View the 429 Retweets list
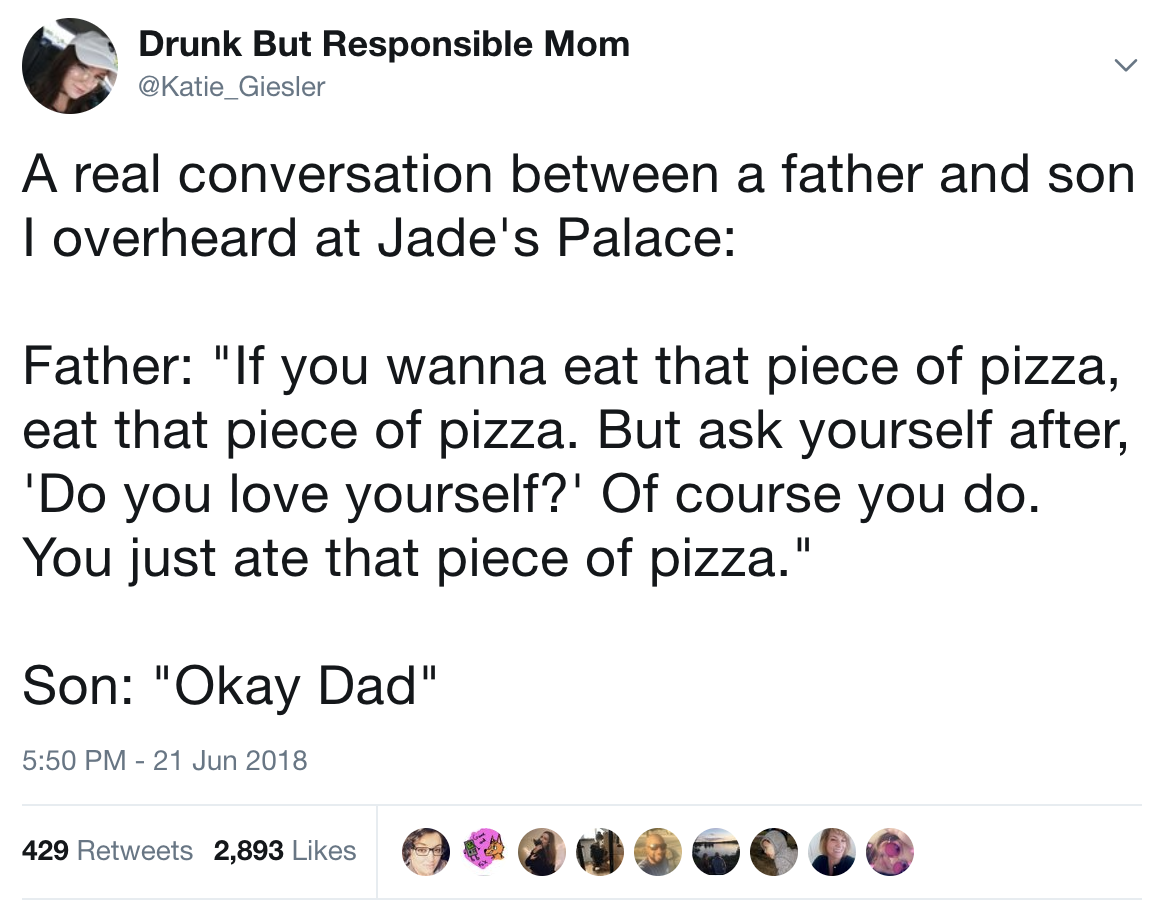 tap(107, 850)
